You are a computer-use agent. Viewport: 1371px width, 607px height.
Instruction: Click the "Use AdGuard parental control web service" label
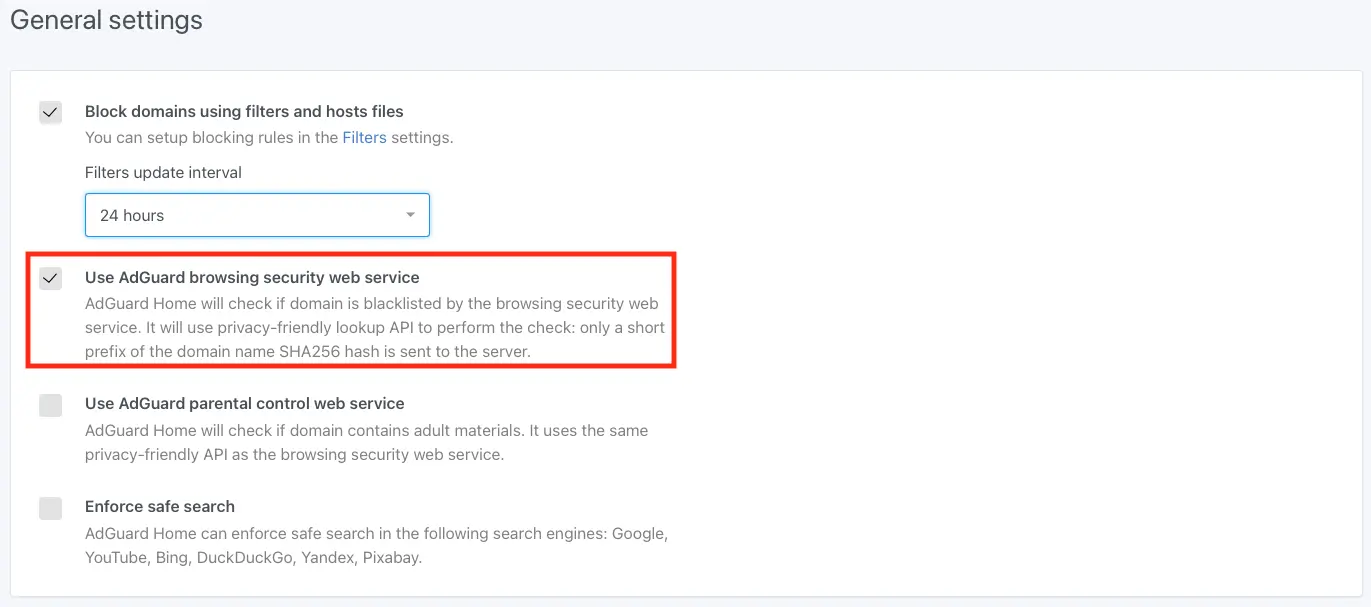point(244,404)
